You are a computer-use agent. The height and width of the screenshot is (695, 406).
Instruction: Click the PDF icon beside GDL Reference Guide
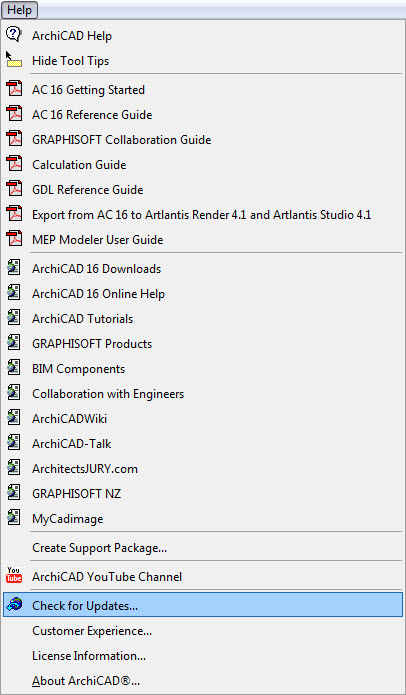[x=14, y=189]
